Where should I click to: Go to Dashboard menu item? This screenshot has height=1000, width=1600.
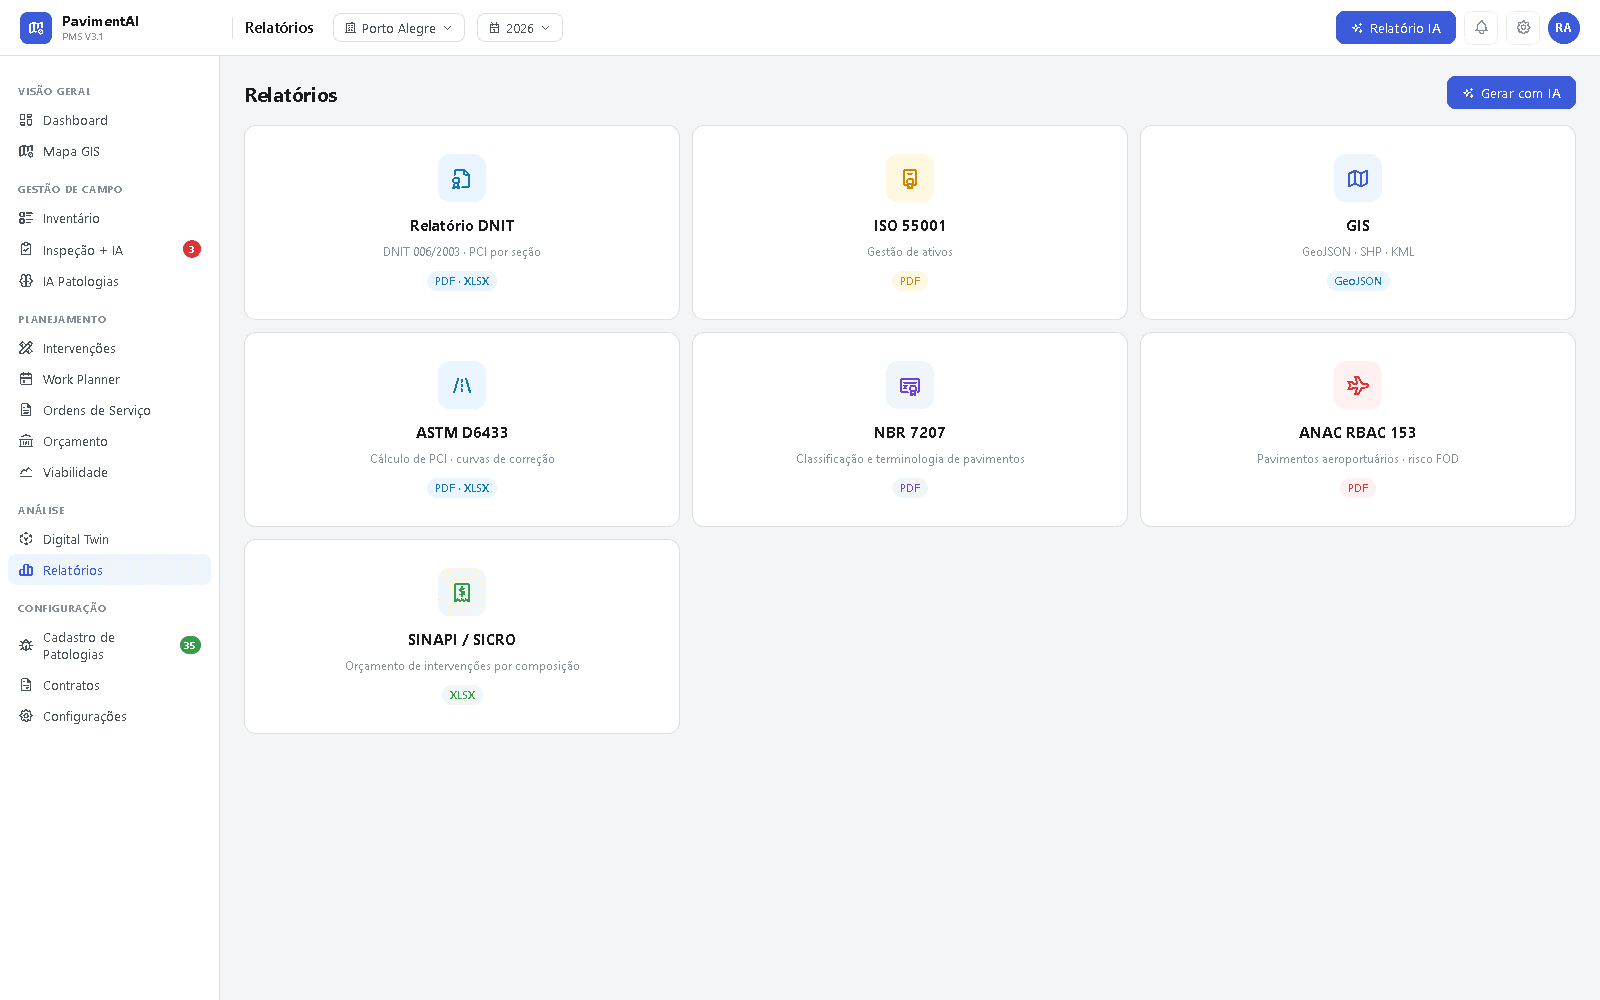[x=110, y=120]
